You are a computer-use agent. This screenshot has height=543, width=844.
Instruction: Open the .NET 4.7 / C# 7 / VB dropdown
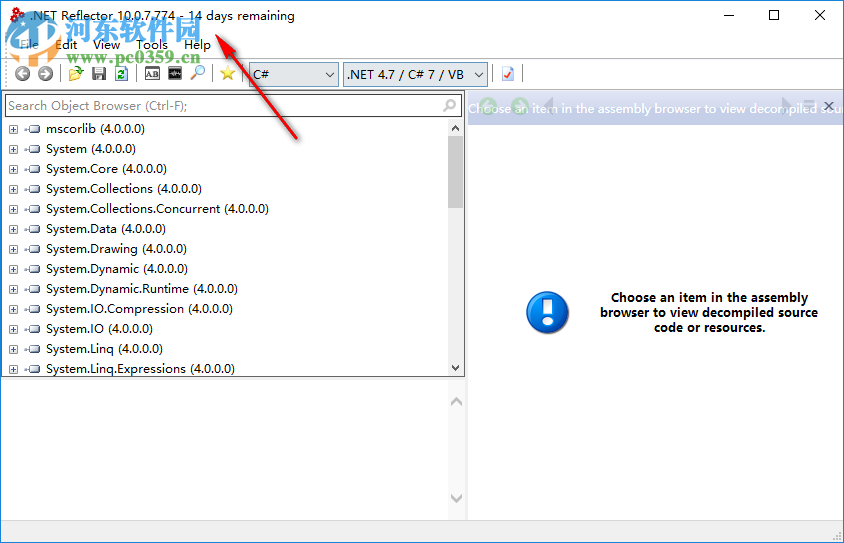pyautogui.click(x=415, y=74)
